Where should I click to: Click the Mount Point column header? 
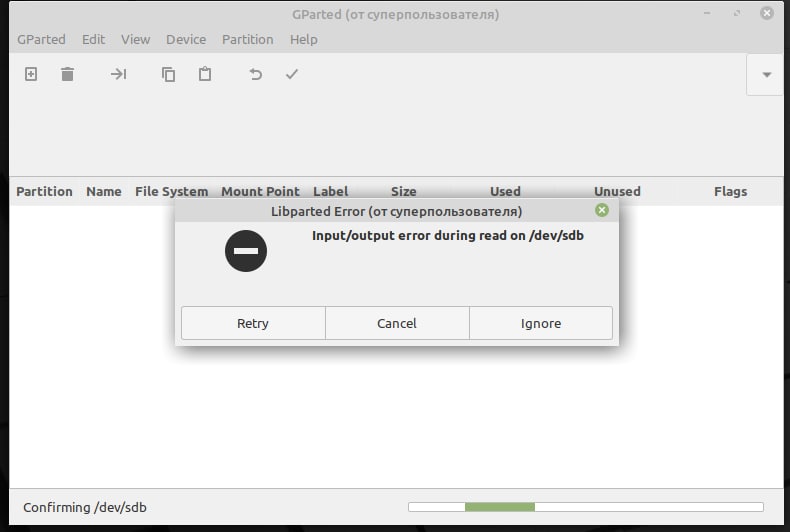click(260, 191)
